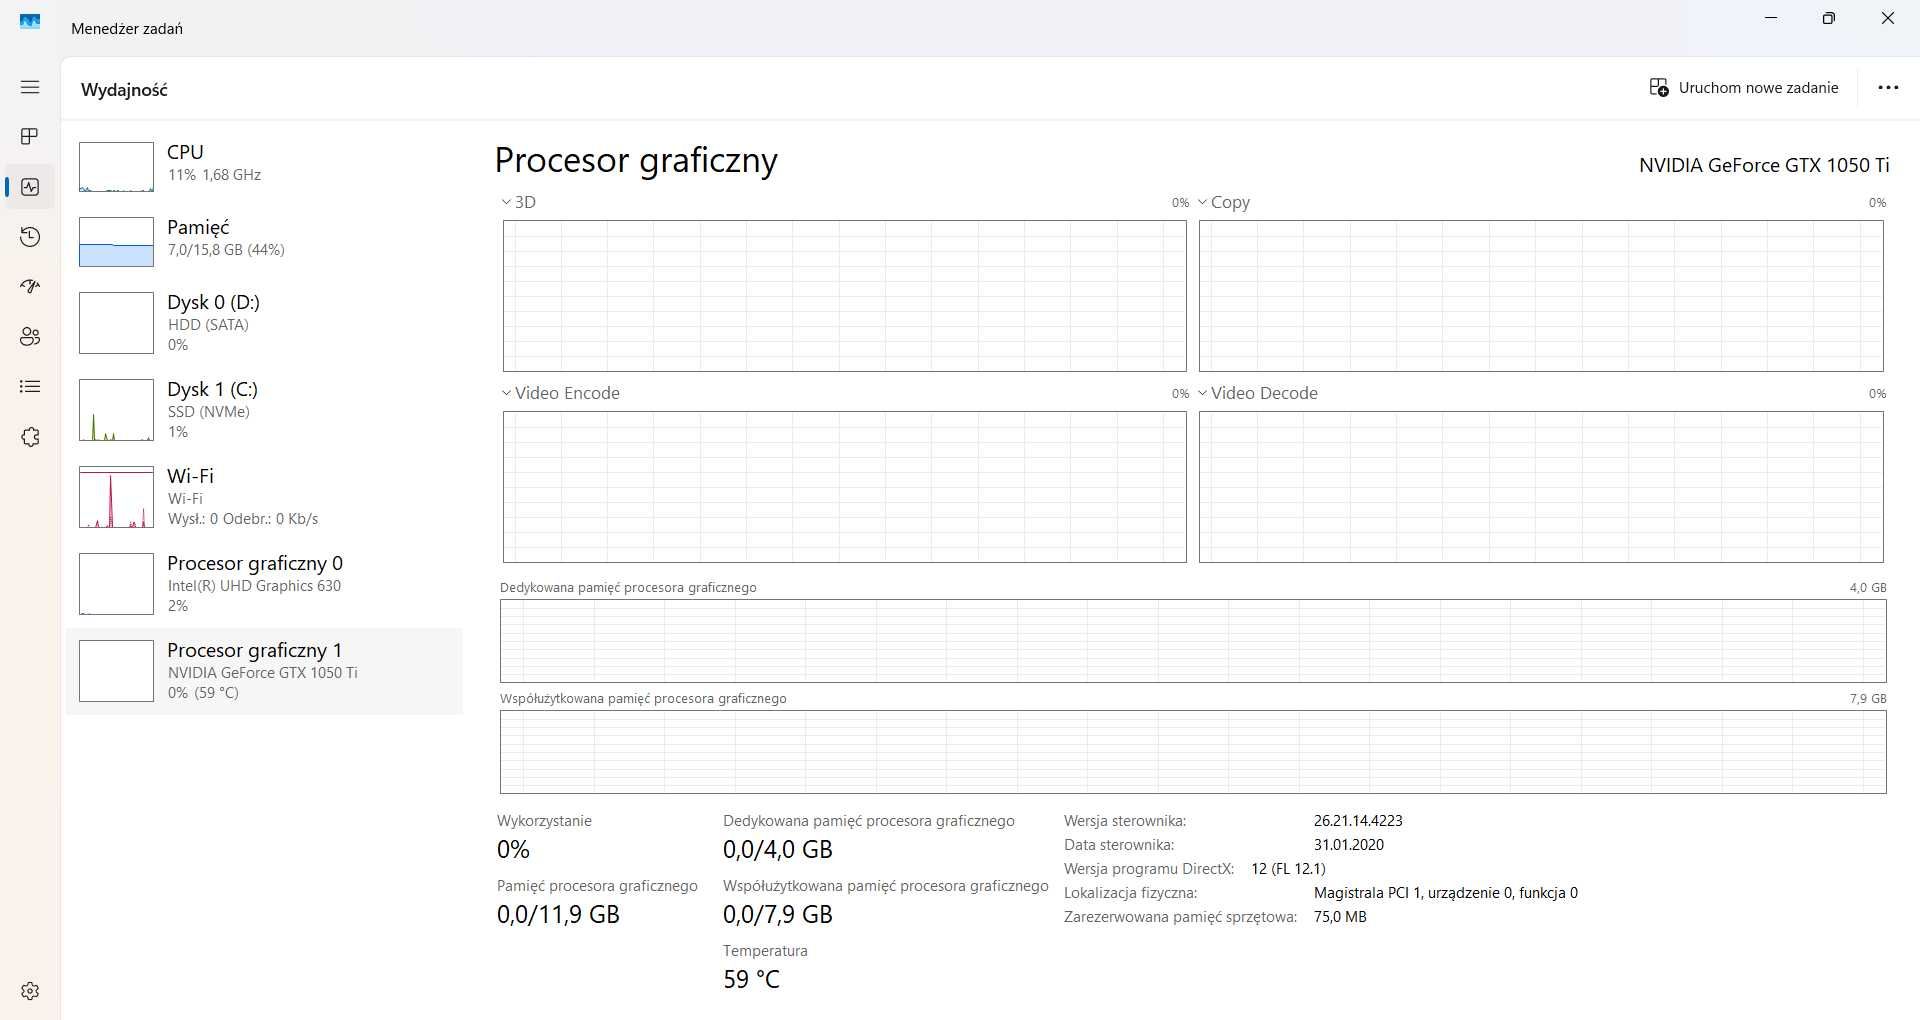This screenshot has width=1920, height=1020.
Task: Open the Details list icon
Action: tap(30, 387)
